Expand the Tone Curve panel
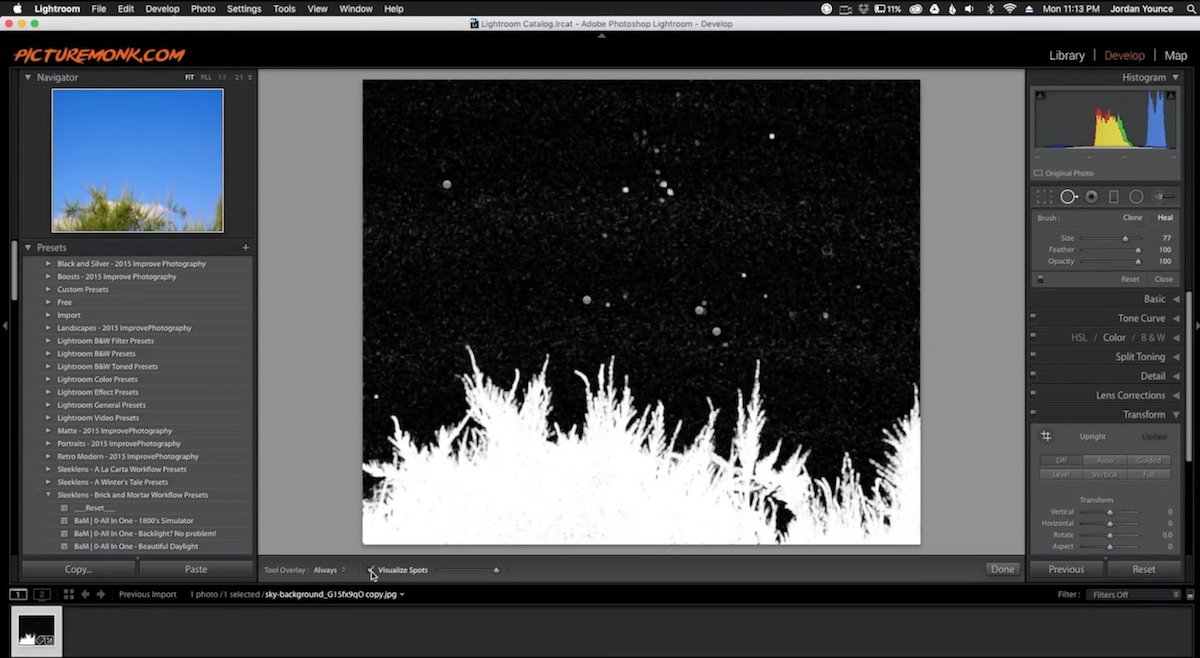The width and height of the screenshot is (1200, 658). [1176, 318]
